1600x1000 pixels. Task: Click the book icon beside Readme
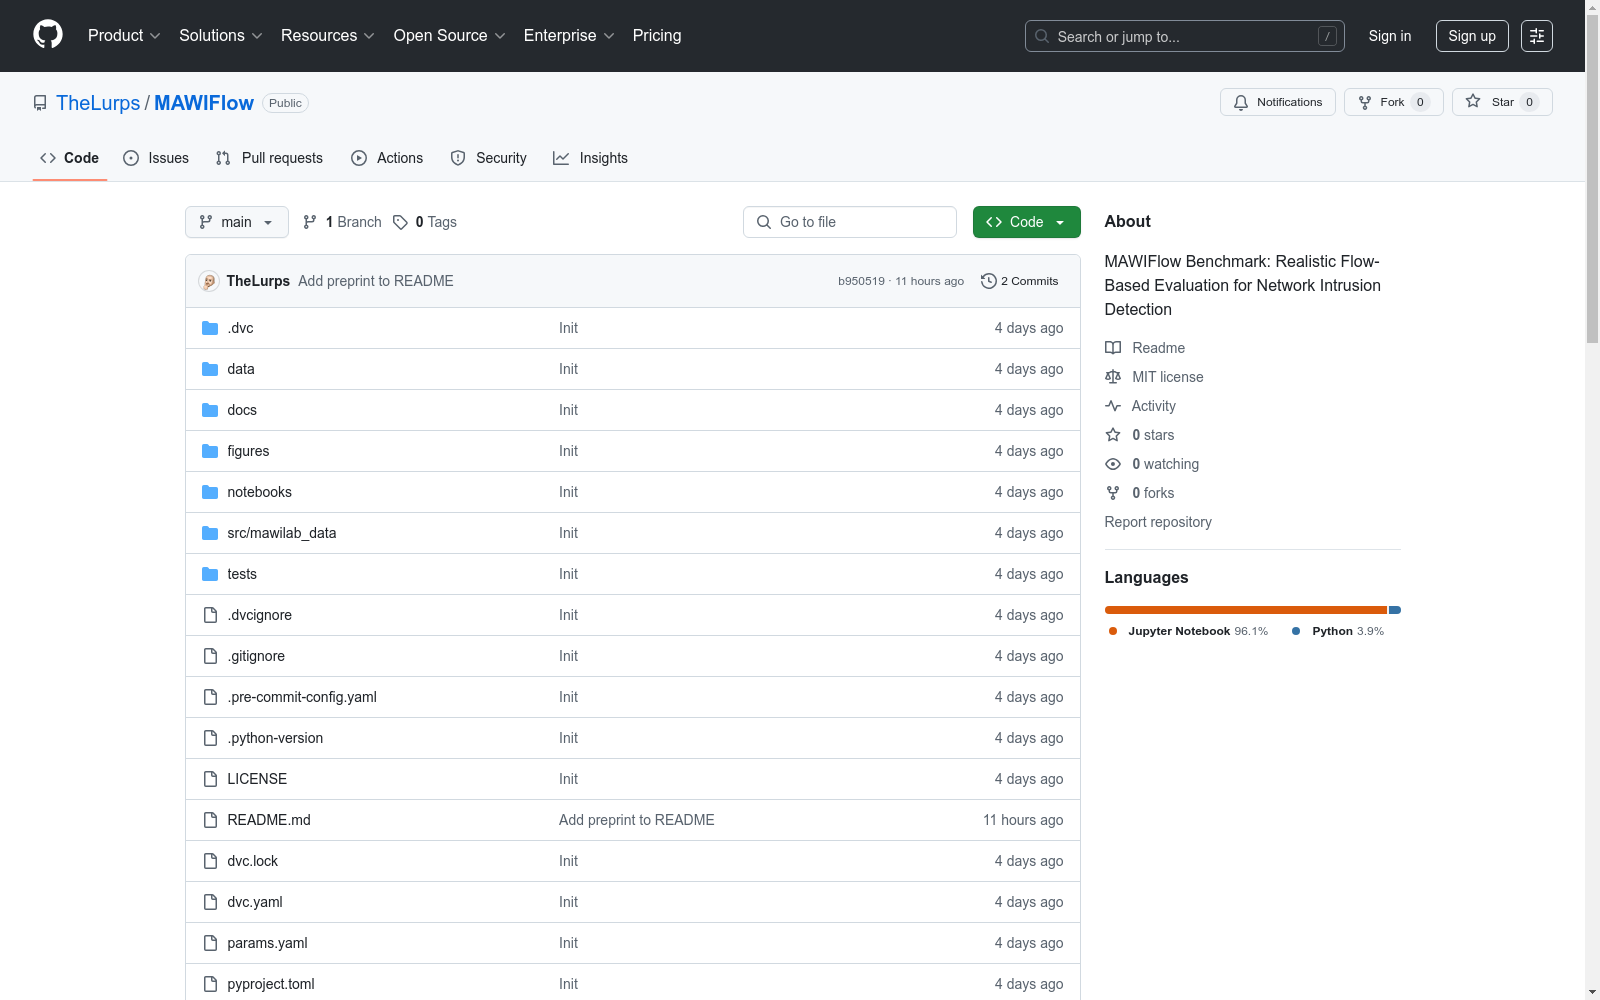click(x=1113, y=348)
